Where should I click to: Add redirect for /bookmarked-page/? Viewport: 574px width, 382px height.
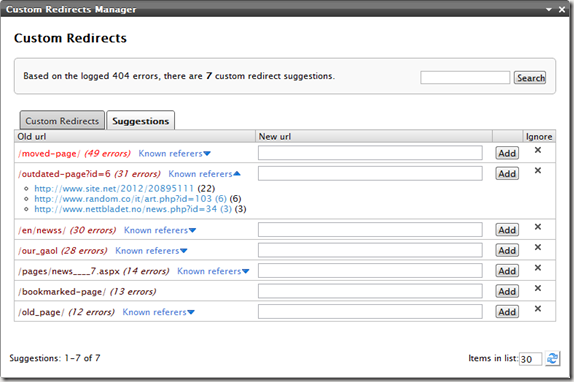click(x=507, y=292)
